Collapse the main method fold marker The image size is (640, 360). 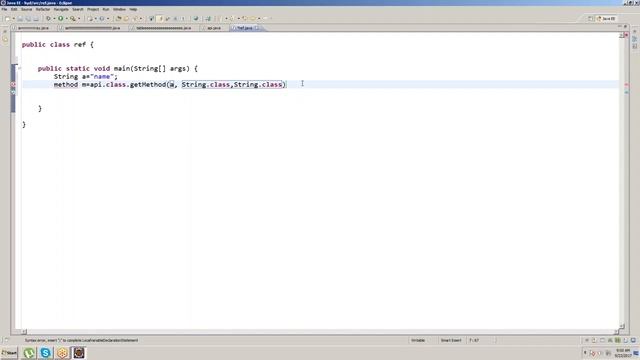(19, 69)
